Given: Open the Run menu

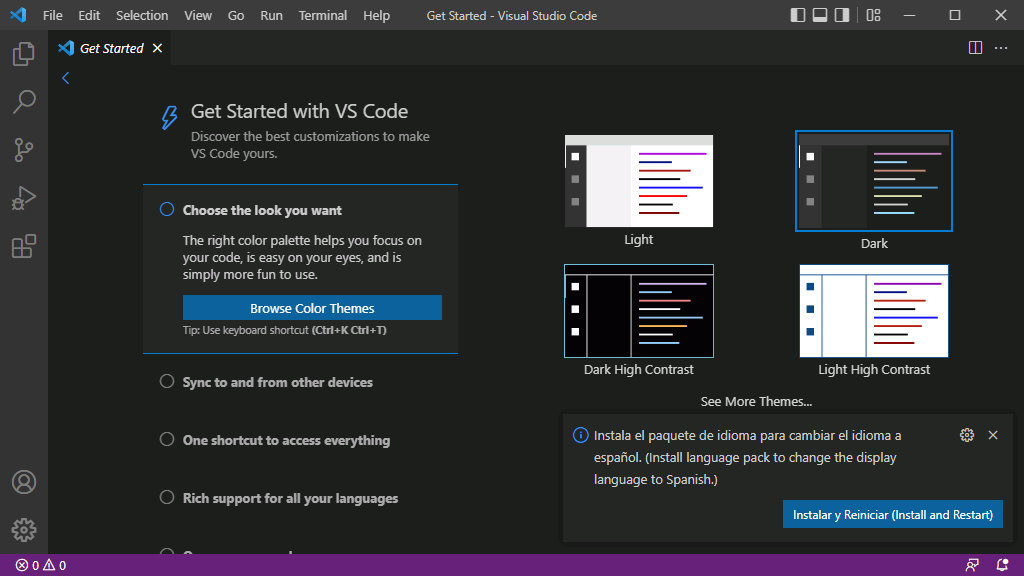Looking at the screenshot, I should [x=271, y=15].
